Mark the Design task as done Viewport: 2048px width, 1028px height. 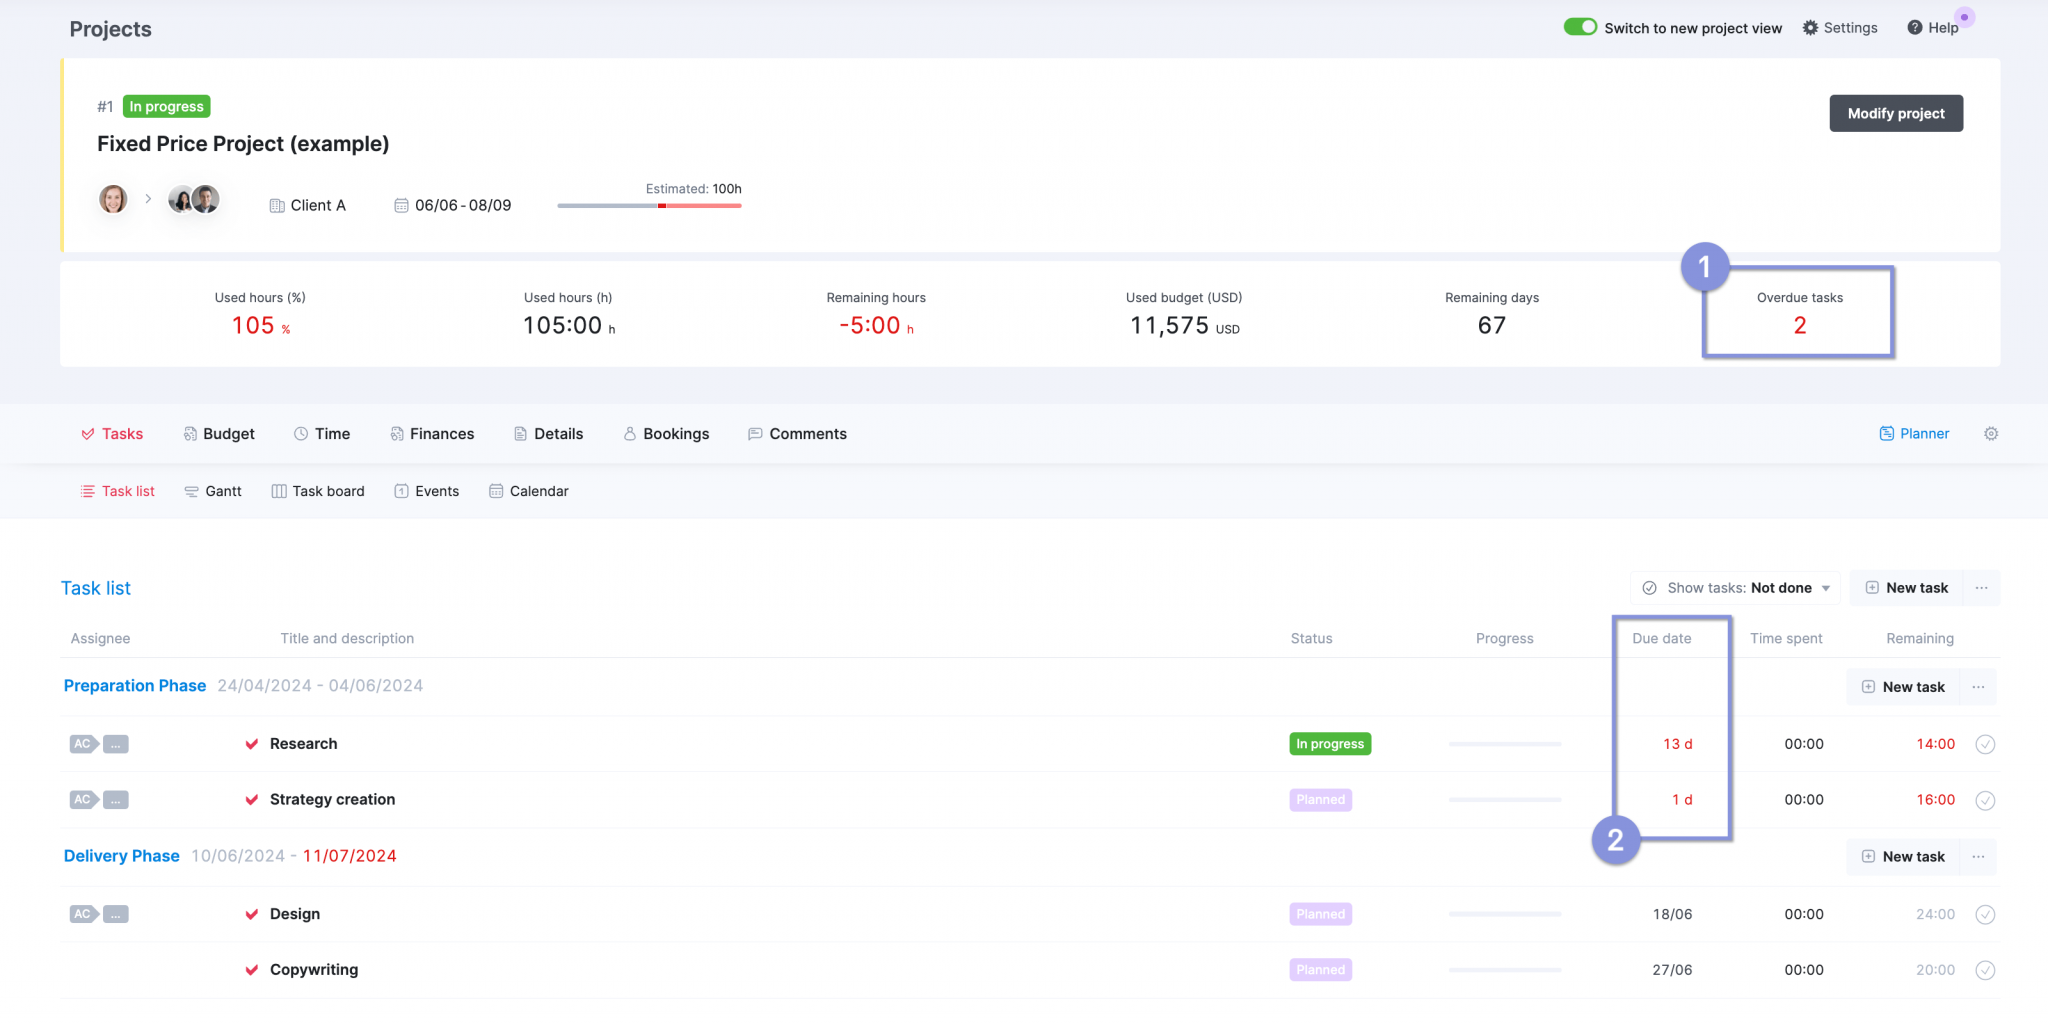pyautogui.click(x=1986, y=913)
